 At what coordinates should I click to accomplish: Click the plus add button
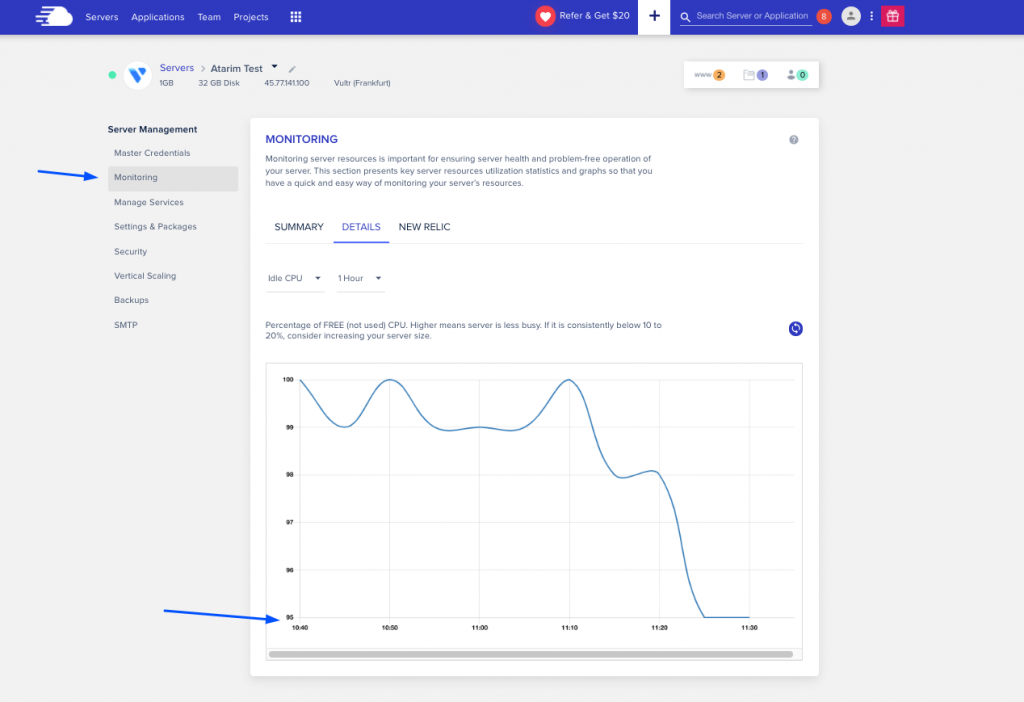[x=654, y=16]
